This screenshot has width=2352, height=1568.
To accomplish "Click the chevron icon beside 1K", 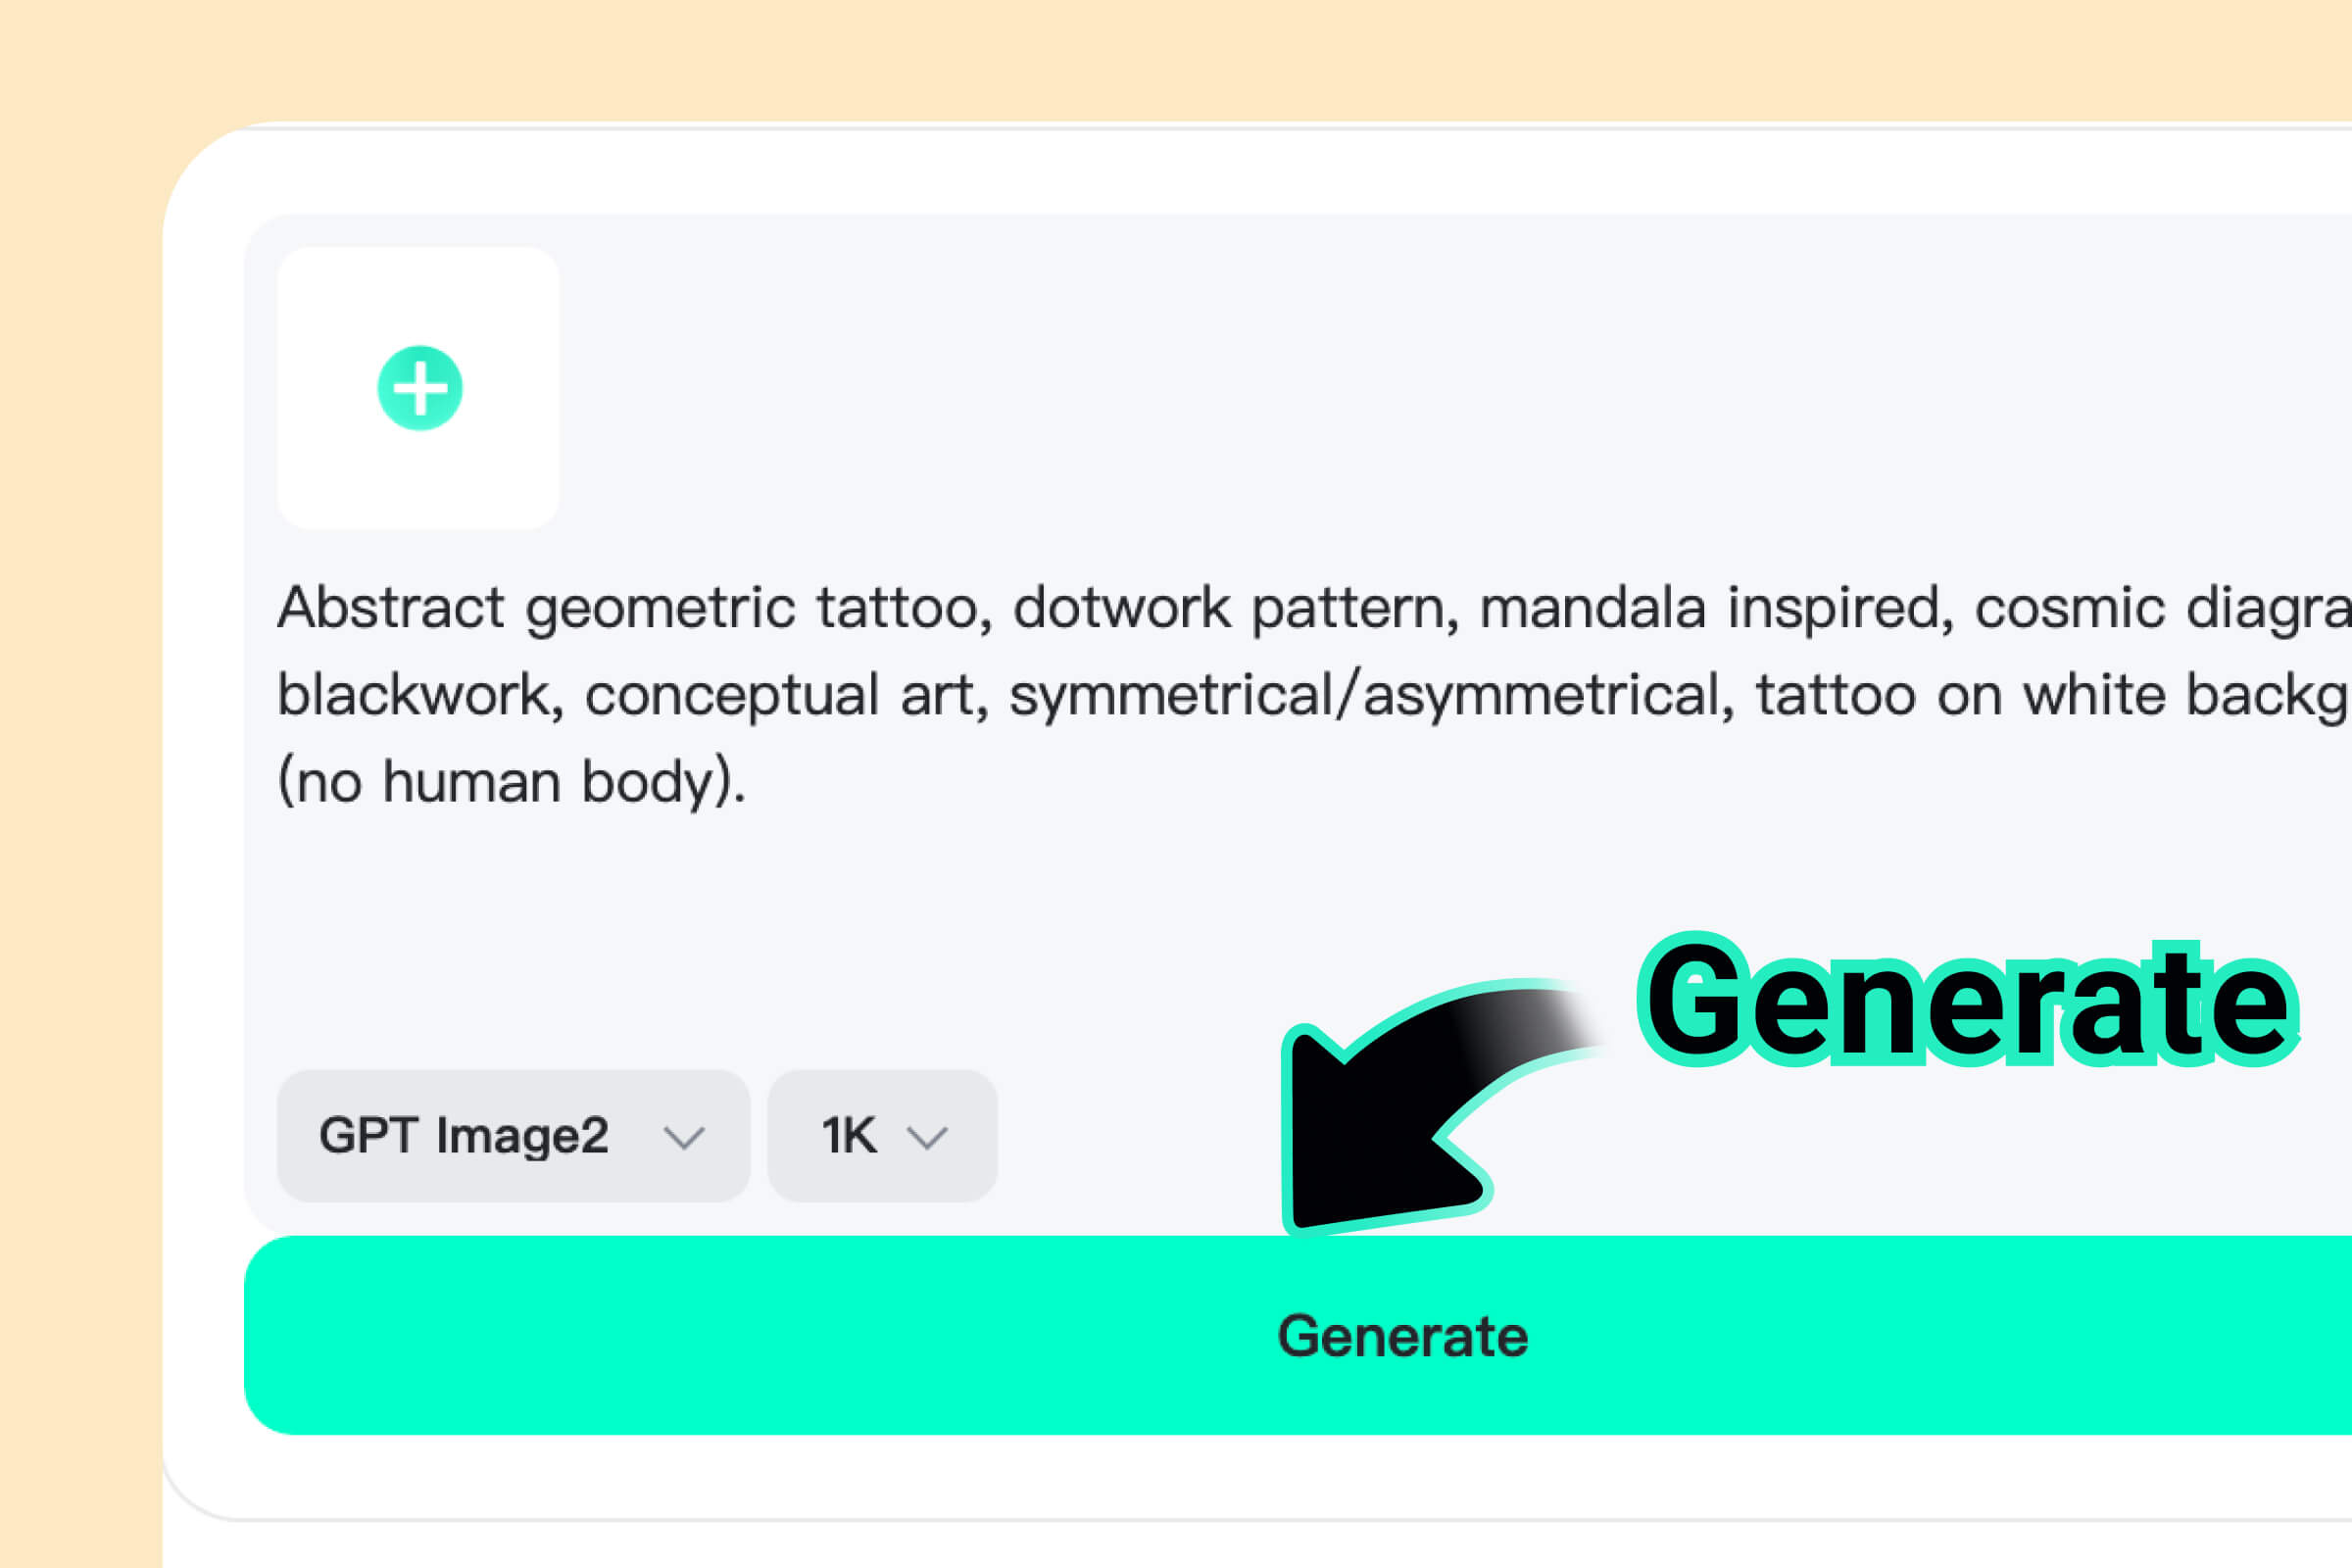I will click(x=926, y=1137).
